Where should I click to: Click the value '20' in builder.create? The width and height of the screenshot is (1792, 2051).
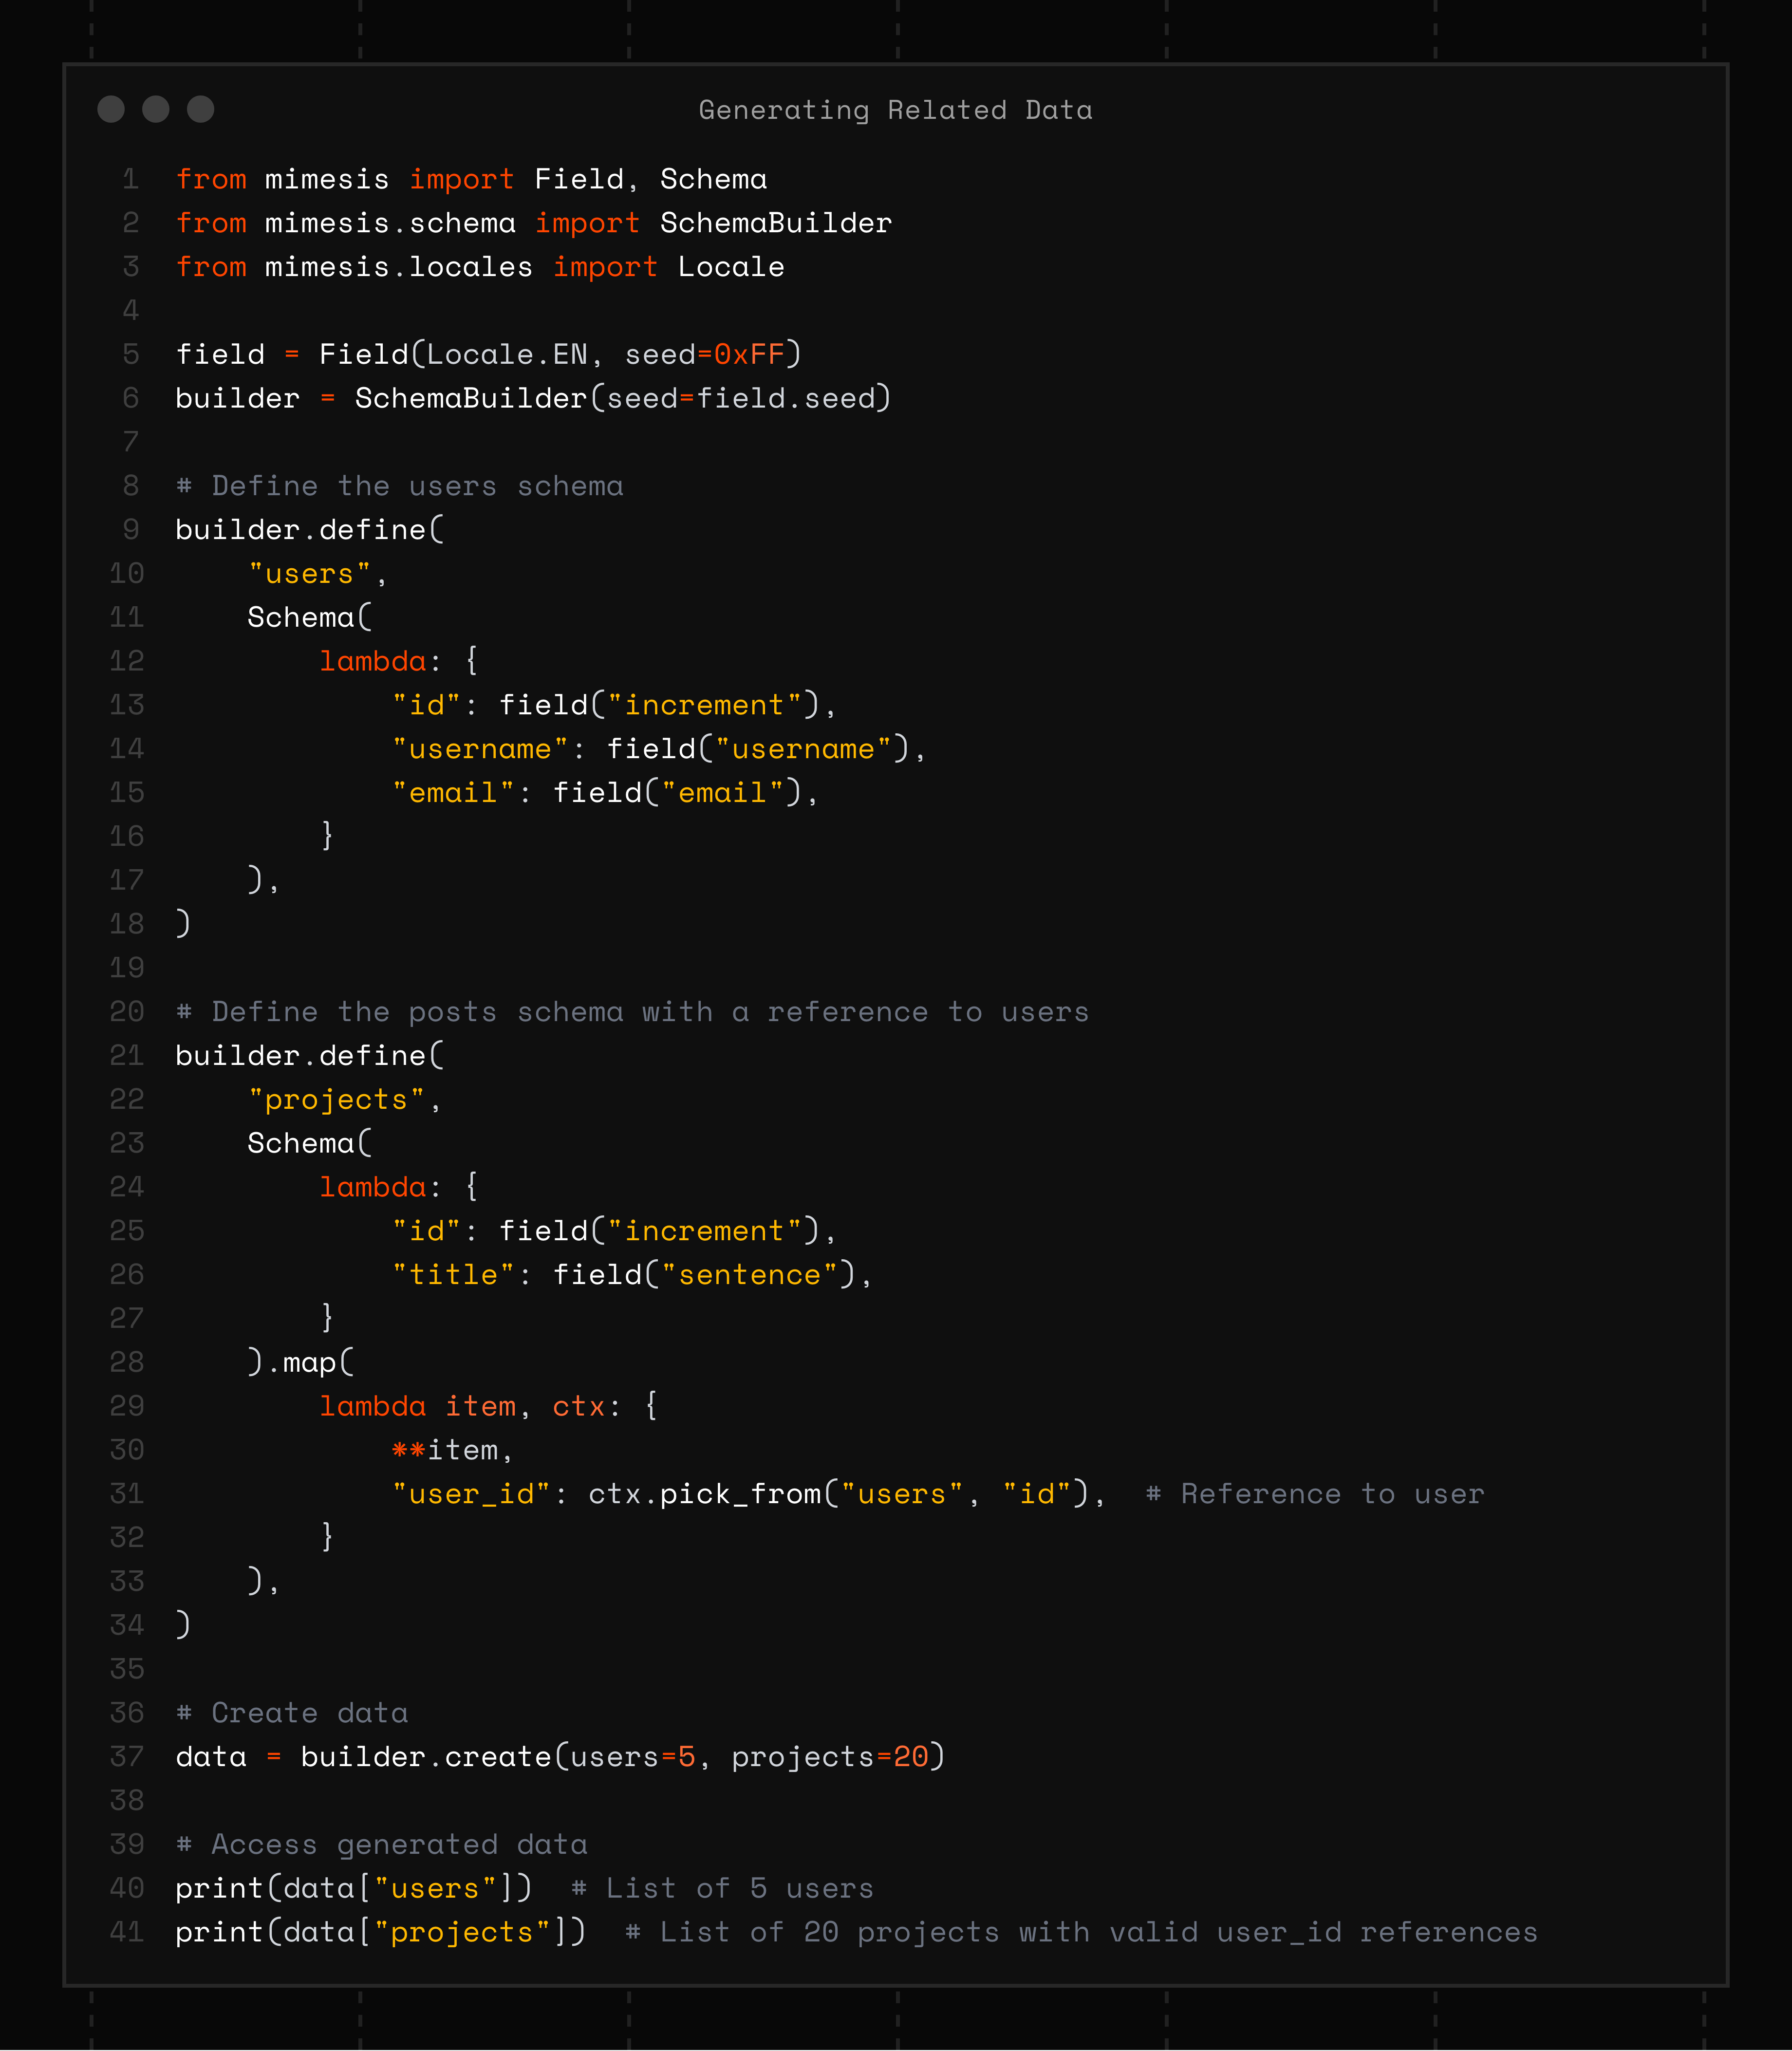[911, 1756]
